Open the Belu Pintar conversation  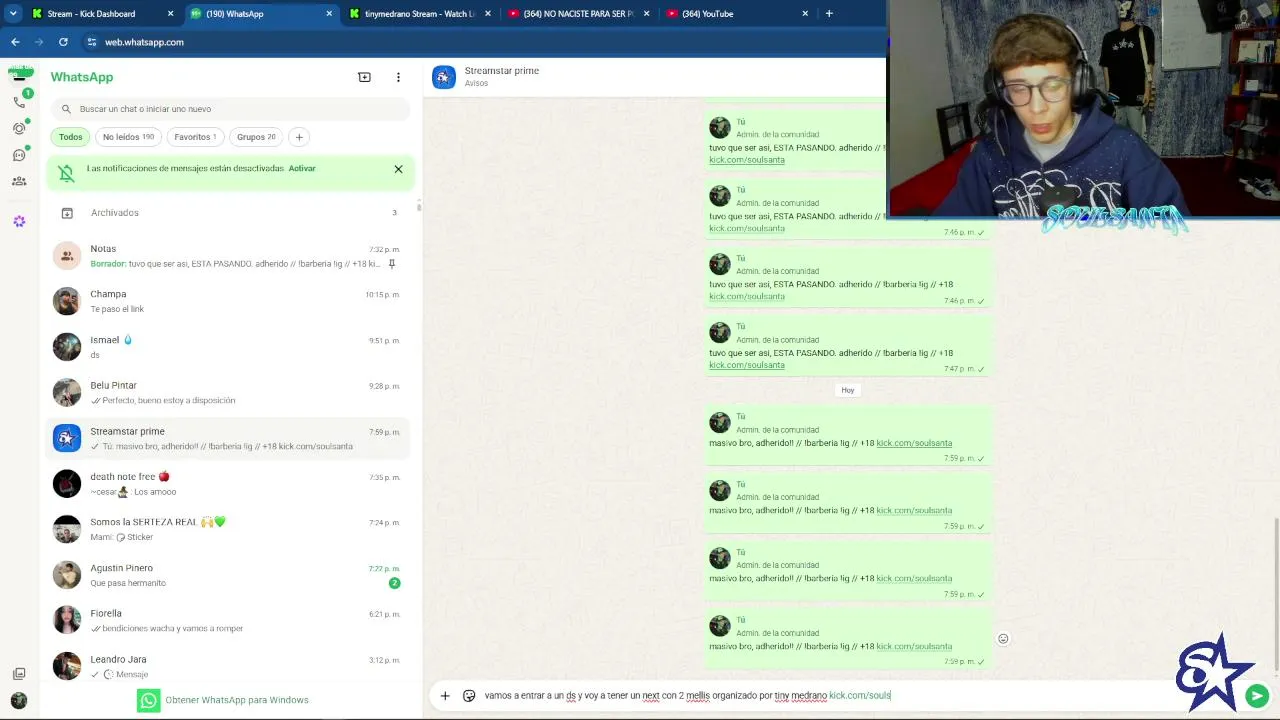229,392
